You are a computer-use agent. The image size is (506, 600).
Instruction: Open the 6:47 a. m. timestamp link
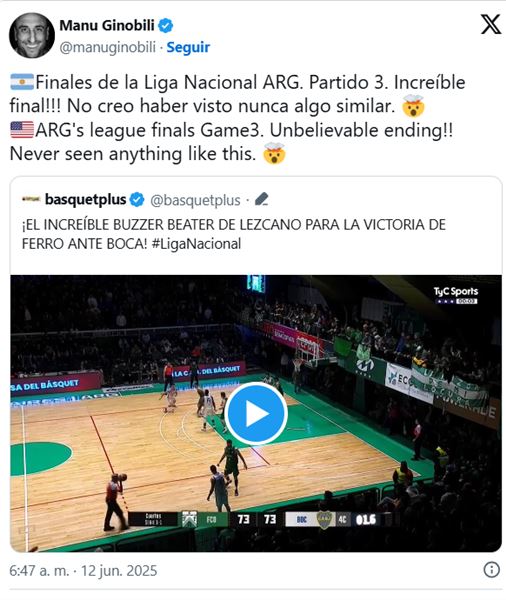click(39, 571)
